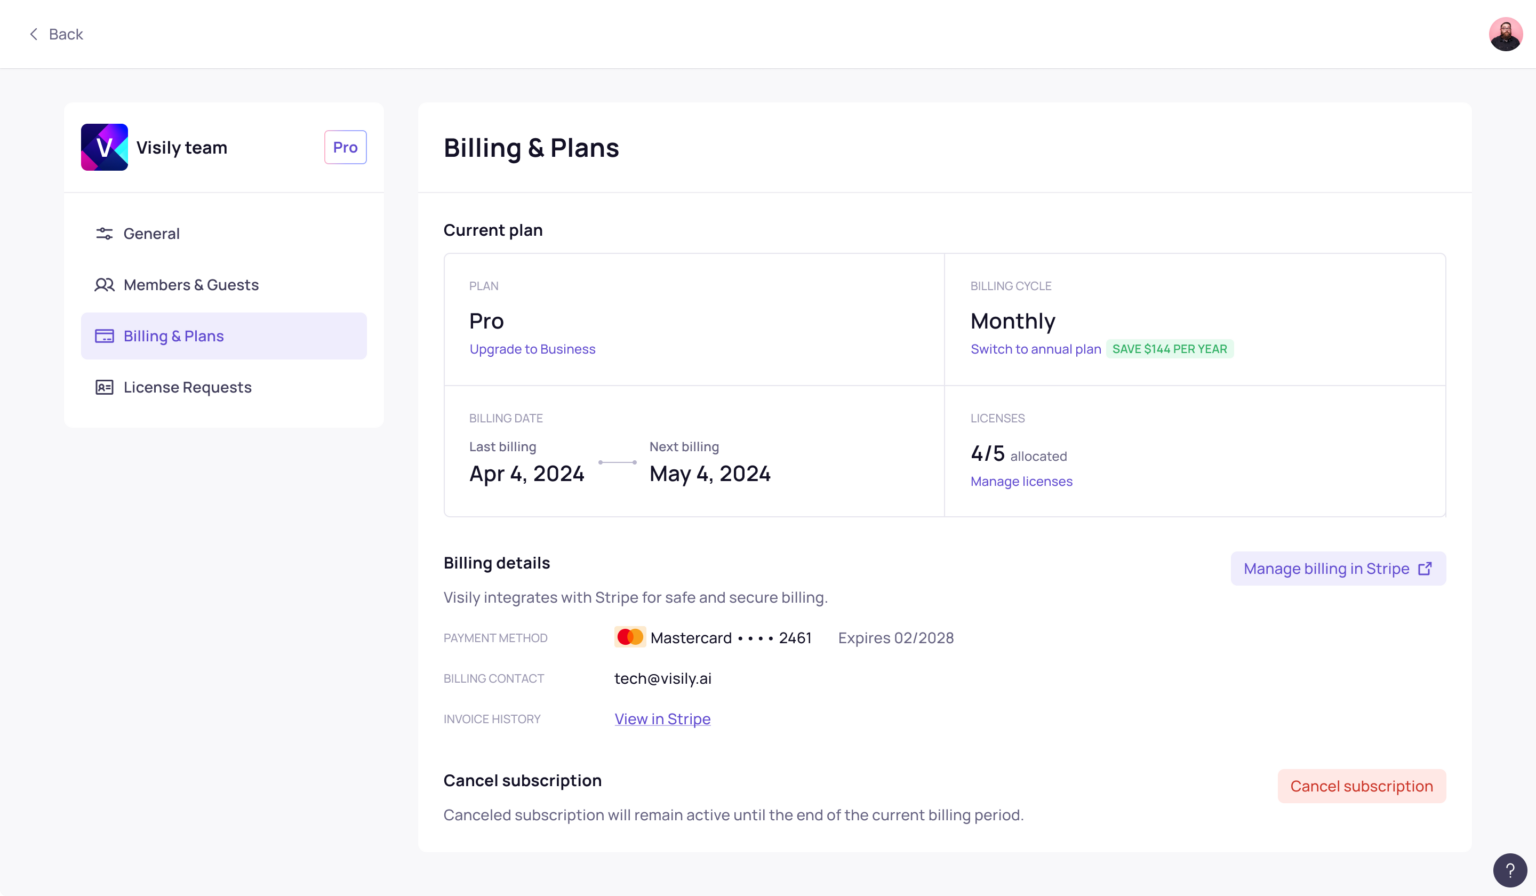The image size is (1536, 896).
Task: Click the Members & Guests people icon
Action: coord(104,284)
